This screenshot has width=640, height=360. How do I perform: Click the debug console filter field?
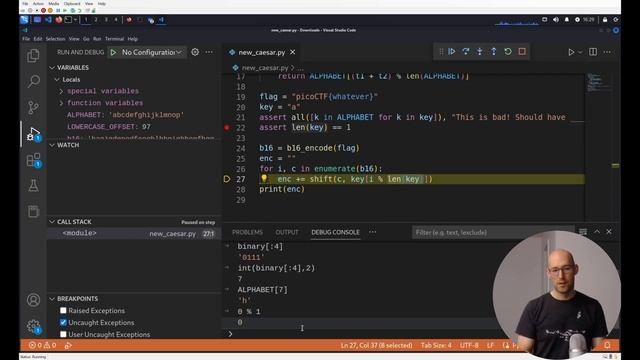493,232
